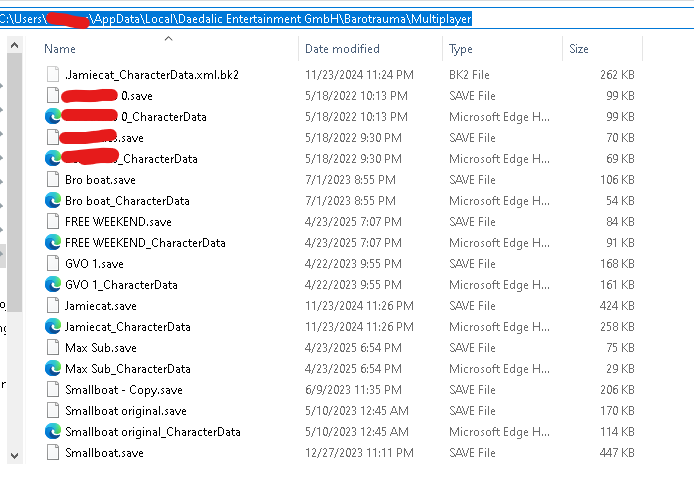Click the Edge icon for GVO 1_CharacterData

point(53,285)
